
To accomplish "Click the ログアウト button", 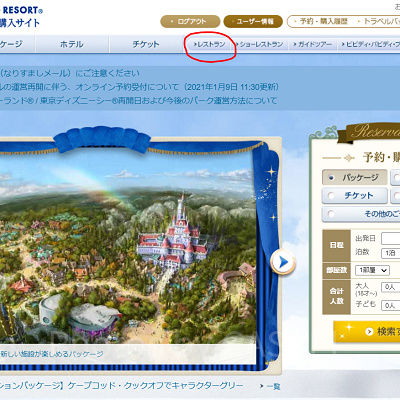I will 190,22.
